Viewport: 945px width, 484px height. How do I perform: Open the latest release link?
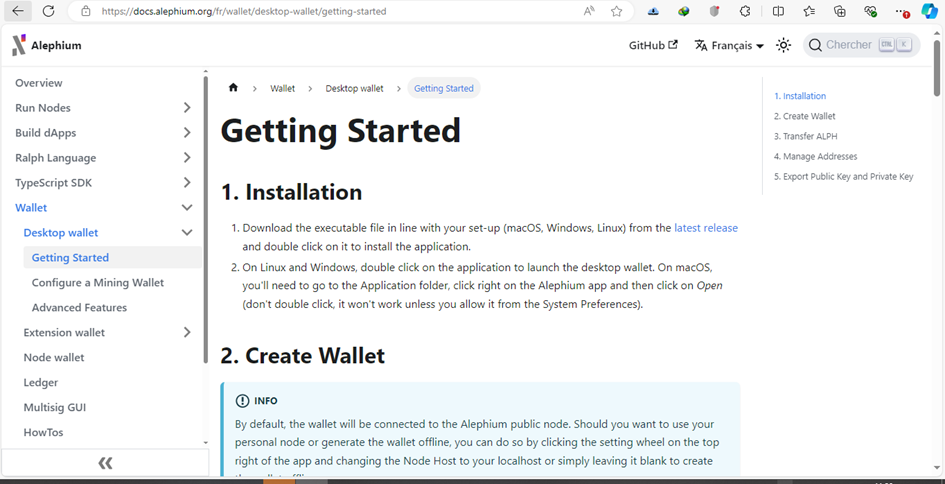[x=706, y=228]
